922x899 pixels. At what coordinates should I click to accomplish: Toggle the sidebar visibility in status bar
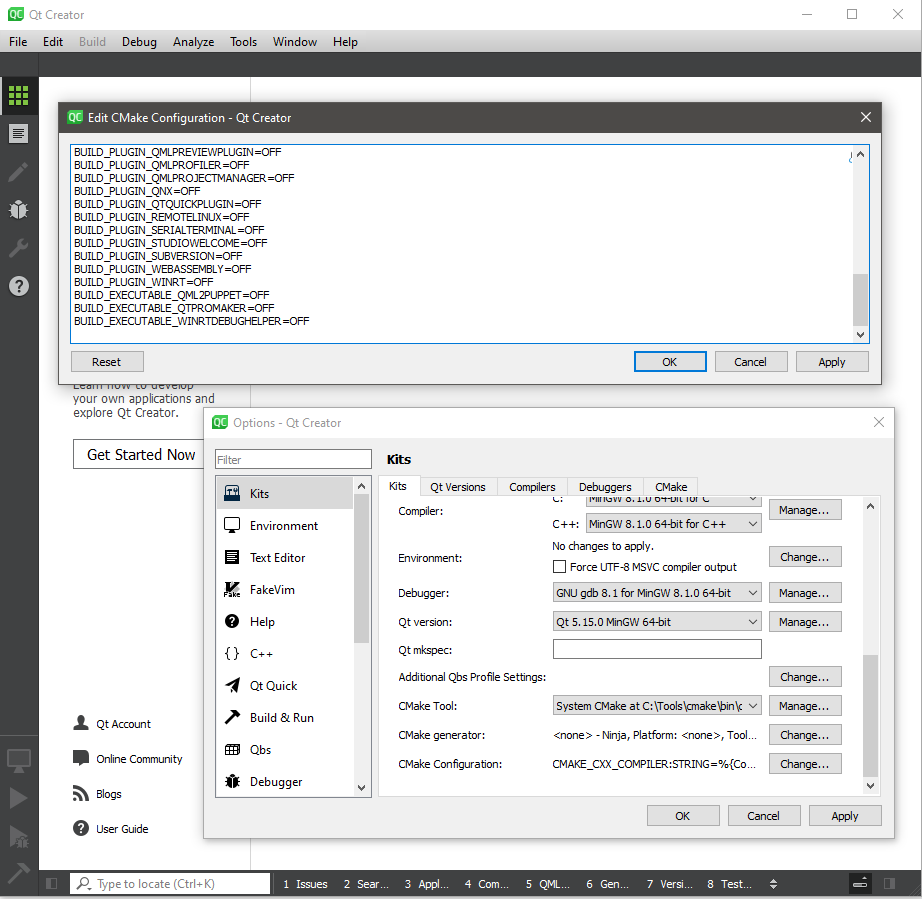tap(52, 884)
